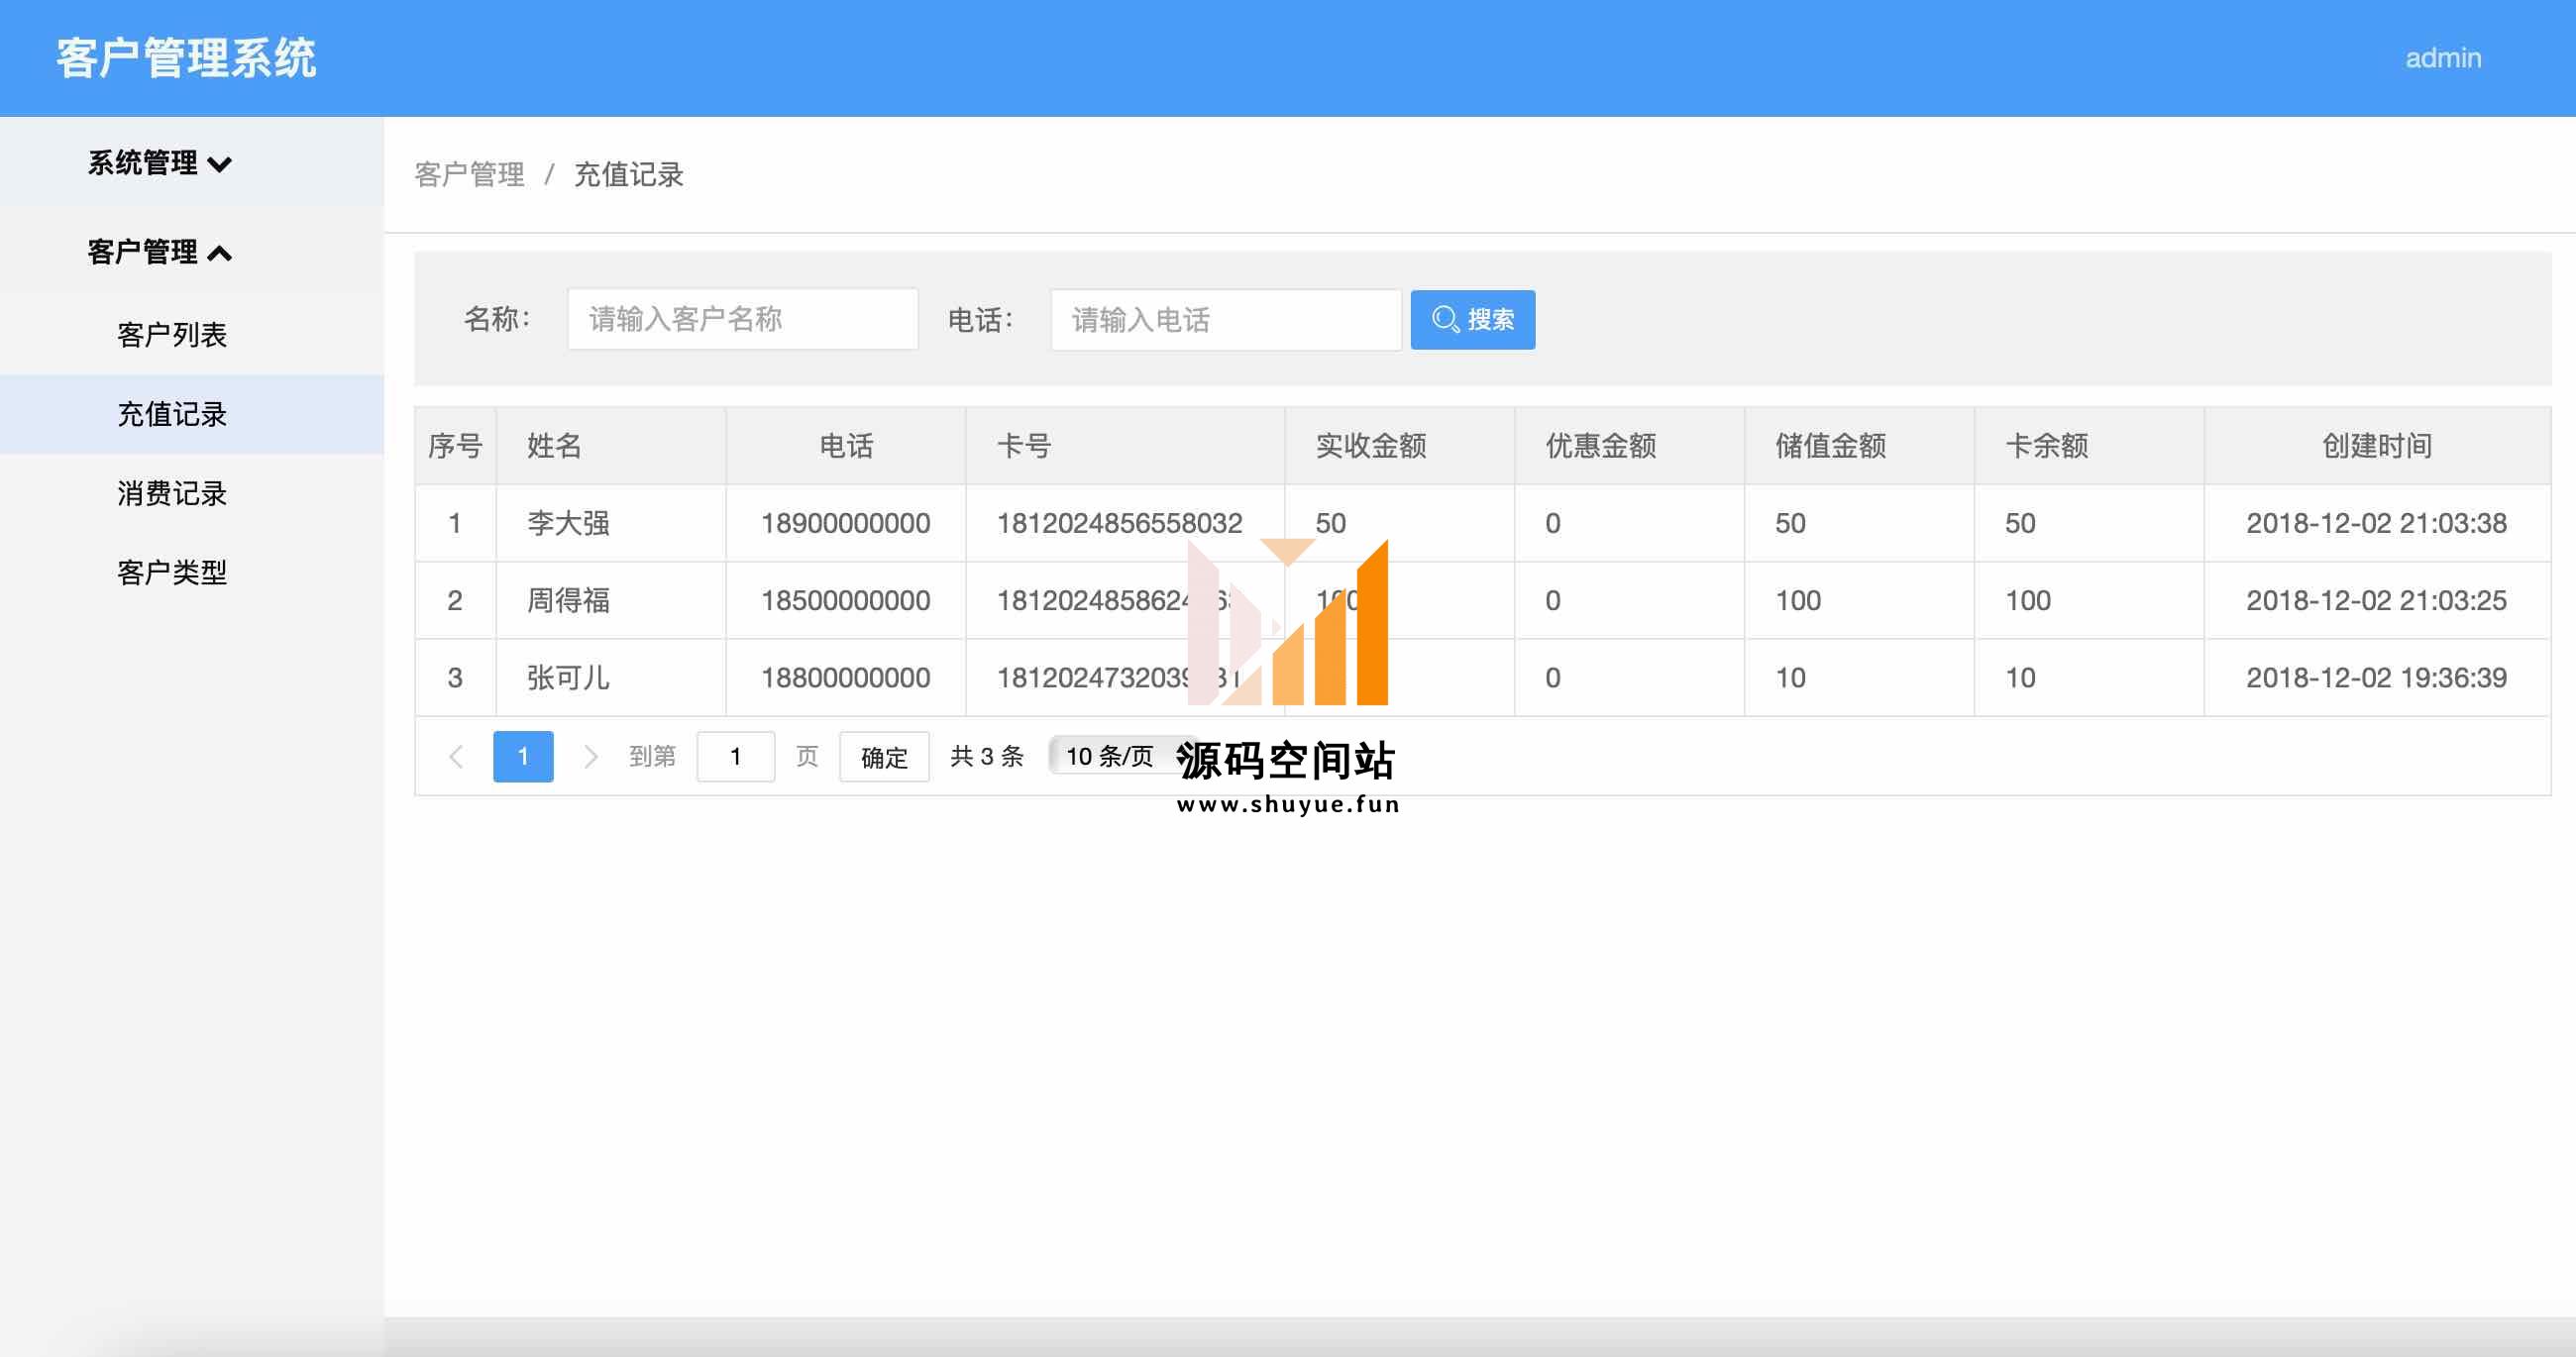
Task: Open the 客户列表 menu item
Action: coord(172,335)
